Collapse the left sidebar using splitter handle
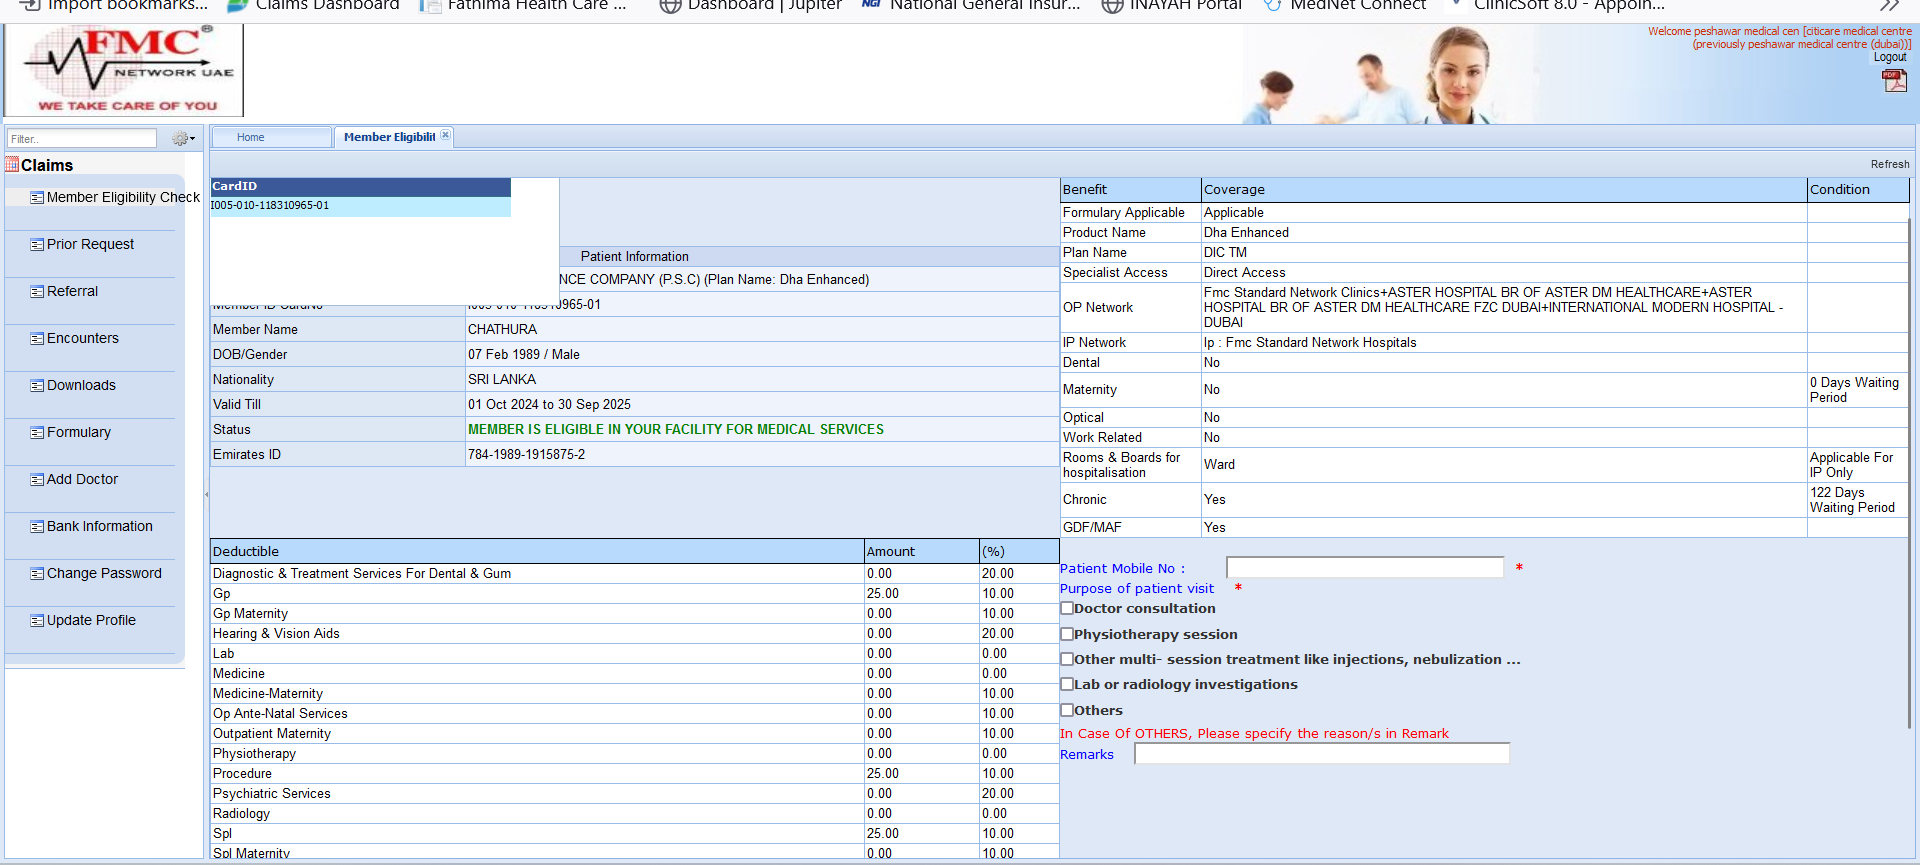Viewport: 1920px width, 865px height. click(207, 494)
